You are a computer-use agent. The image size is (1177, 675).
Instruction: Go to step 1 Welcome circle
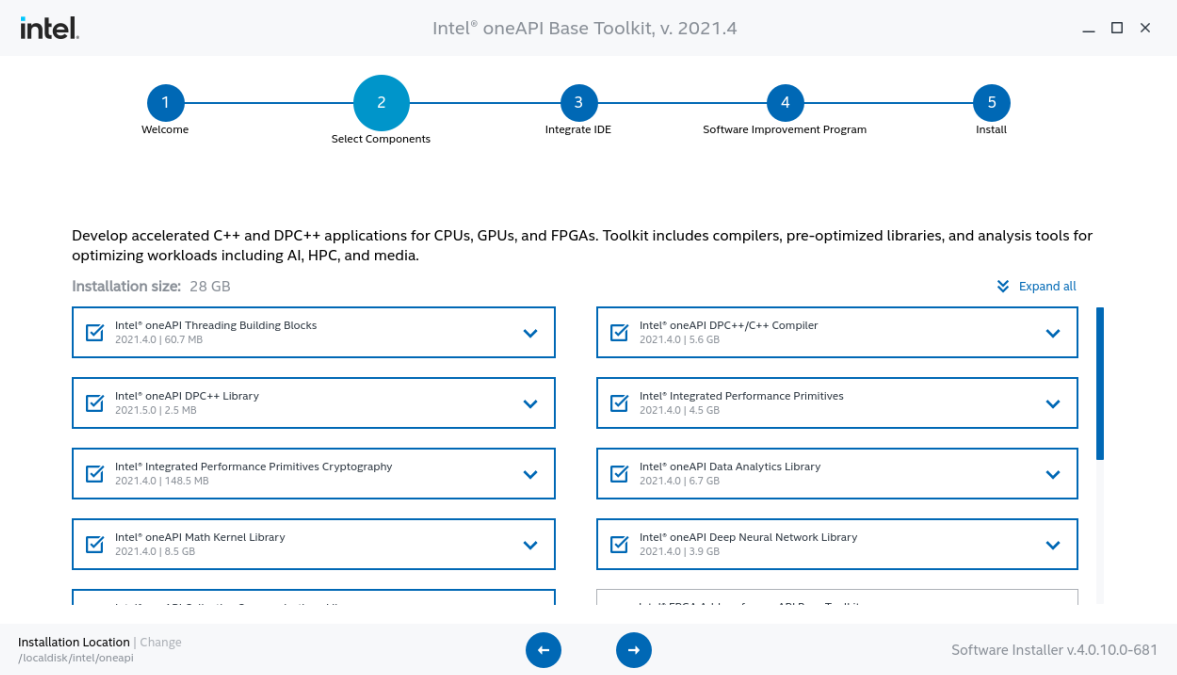click(165, 103)
